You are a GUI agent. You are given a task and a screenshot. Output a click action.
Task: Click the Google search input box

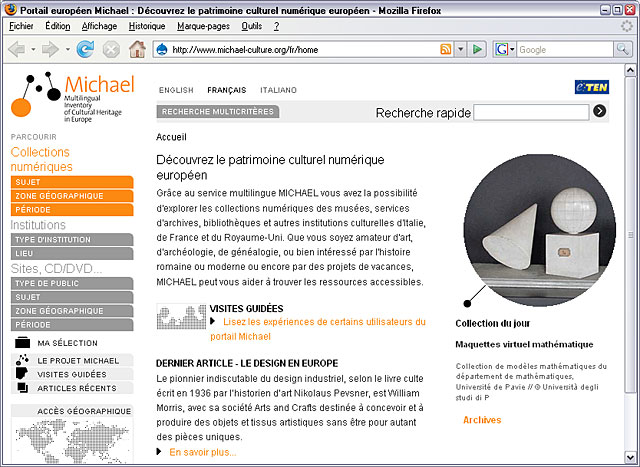pyautogui.click(x=565, y=50)
